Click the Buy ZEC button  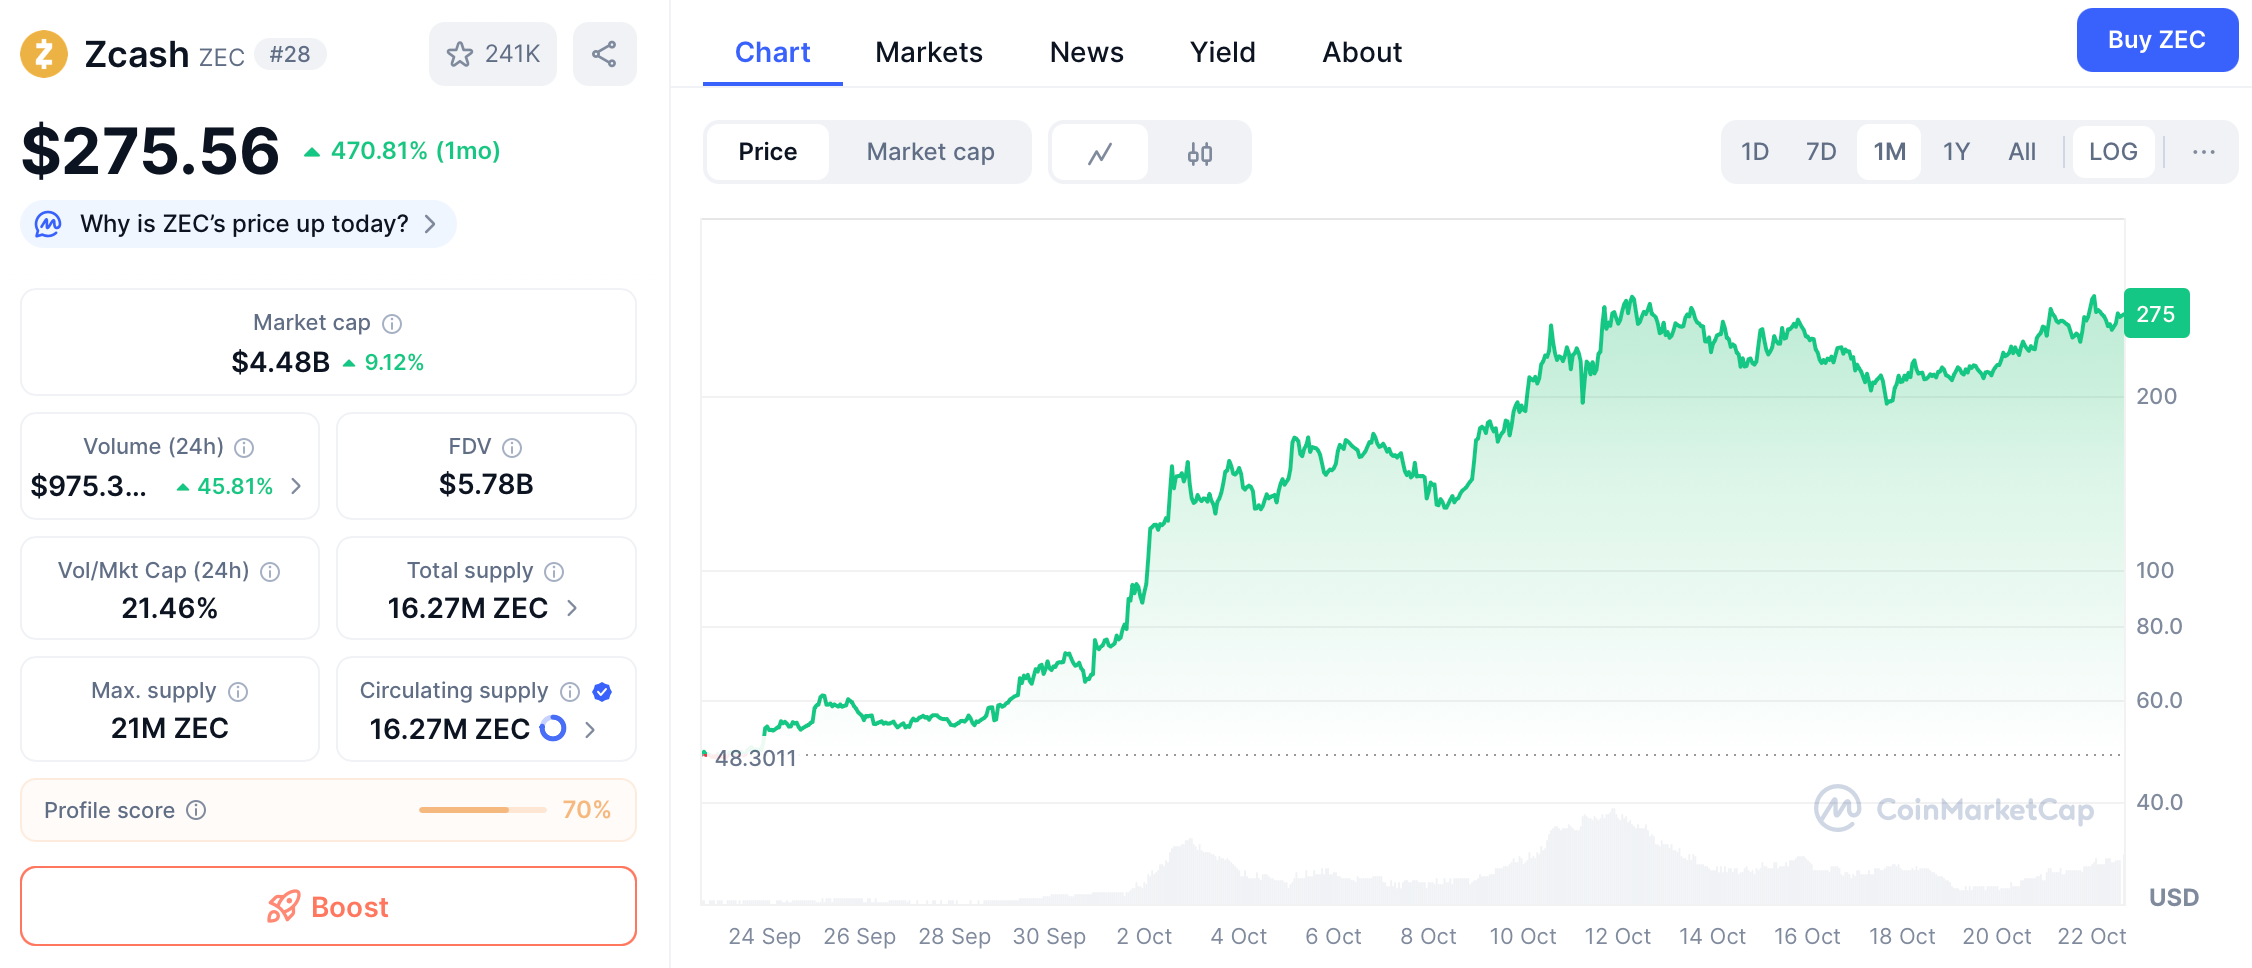(x=2156, y=40)
